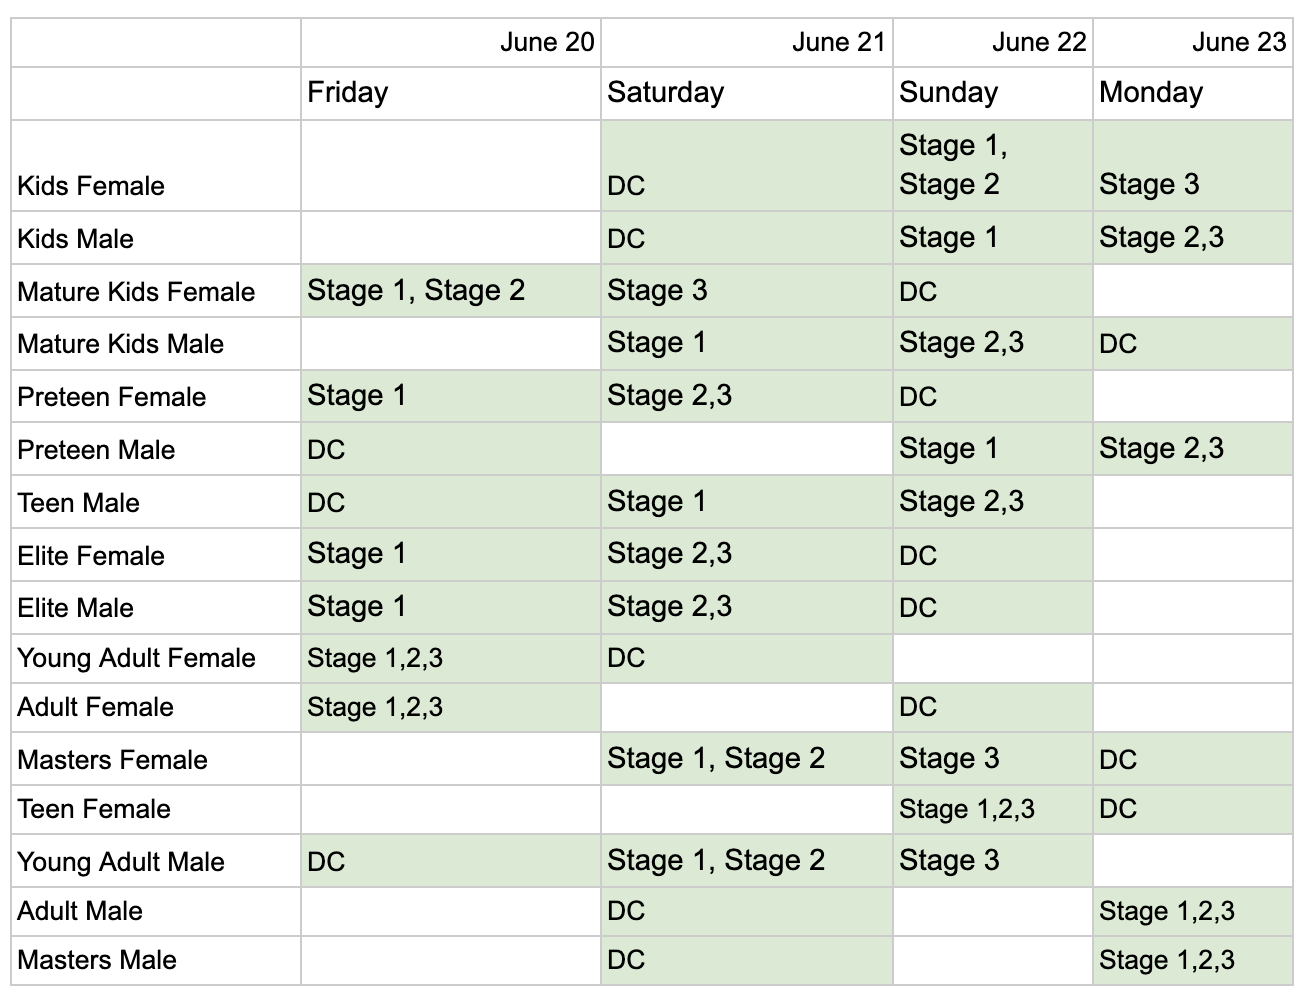This screenshot has width=1310, height=1002.
Task: Select Teen Male Friday DC cell
Action: [450, 502]
